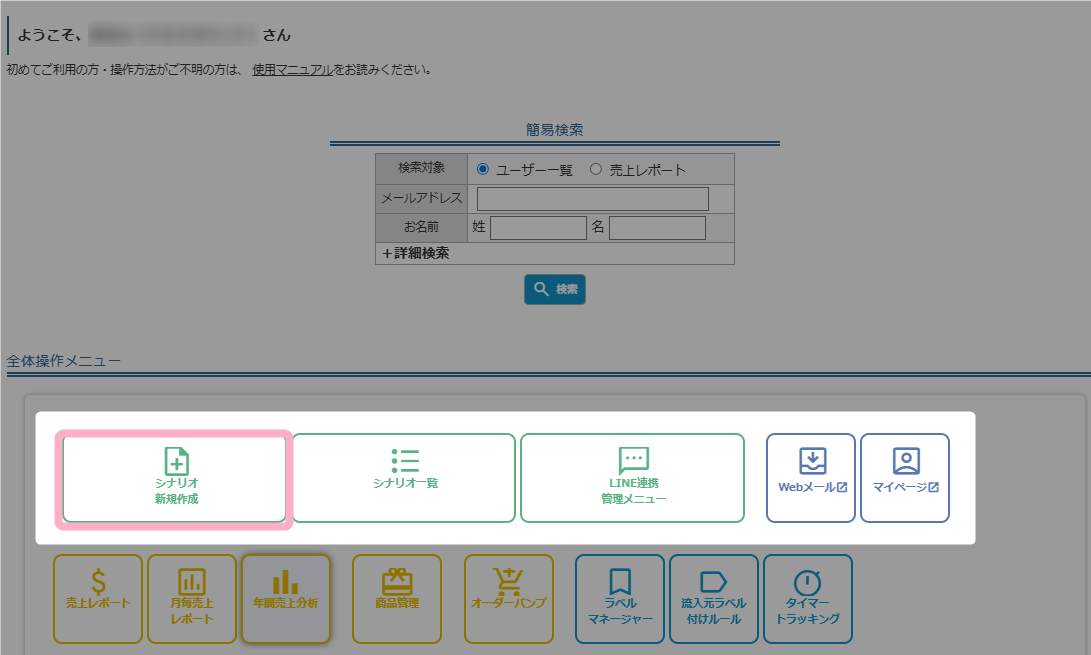The image size is (1091, 655).
Task: Click the 検索 search button
Action: pyautogui.click(x=555, y=289)
